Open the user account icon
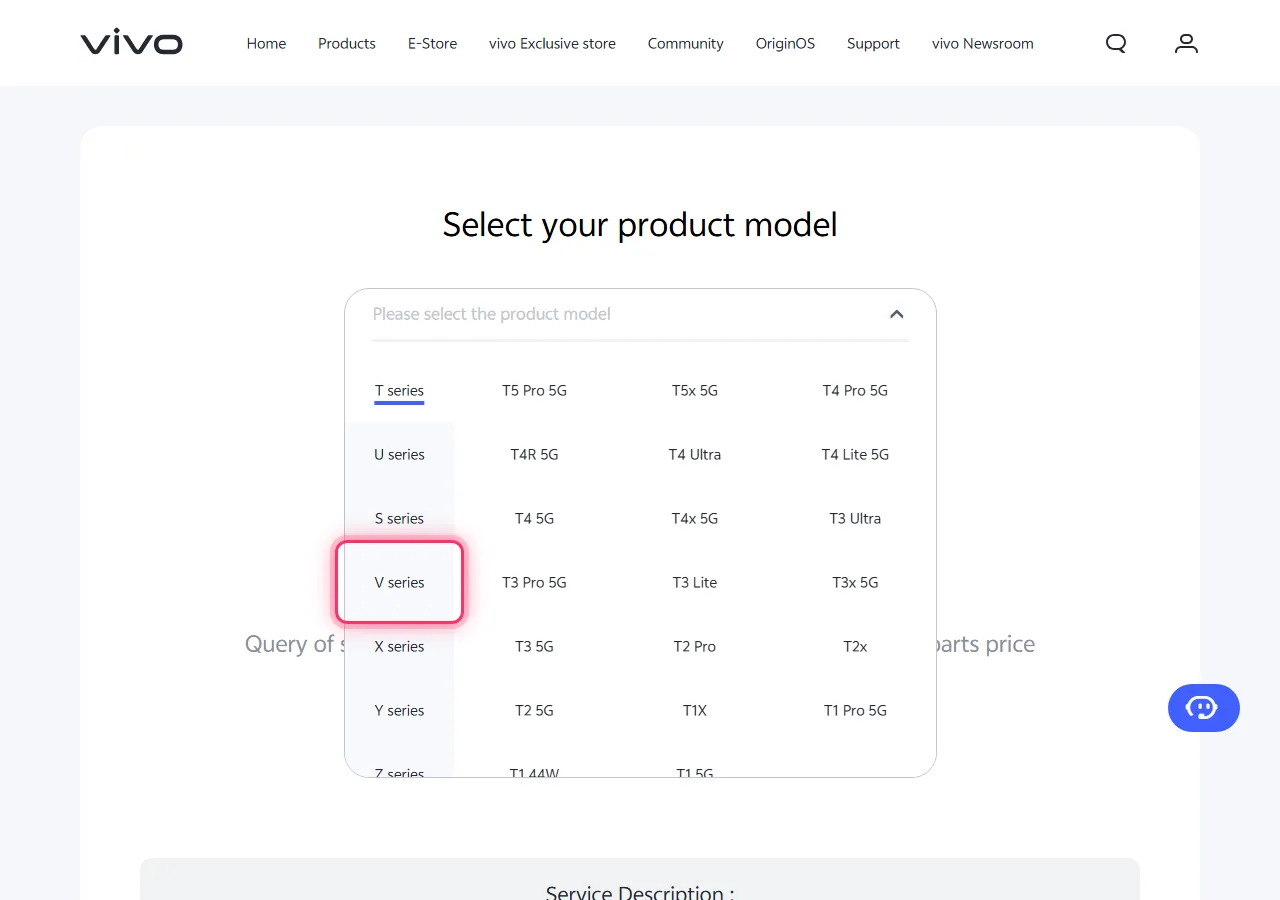The width and height of the screenshot is (1280, 900). click(x=1186, y=43)
